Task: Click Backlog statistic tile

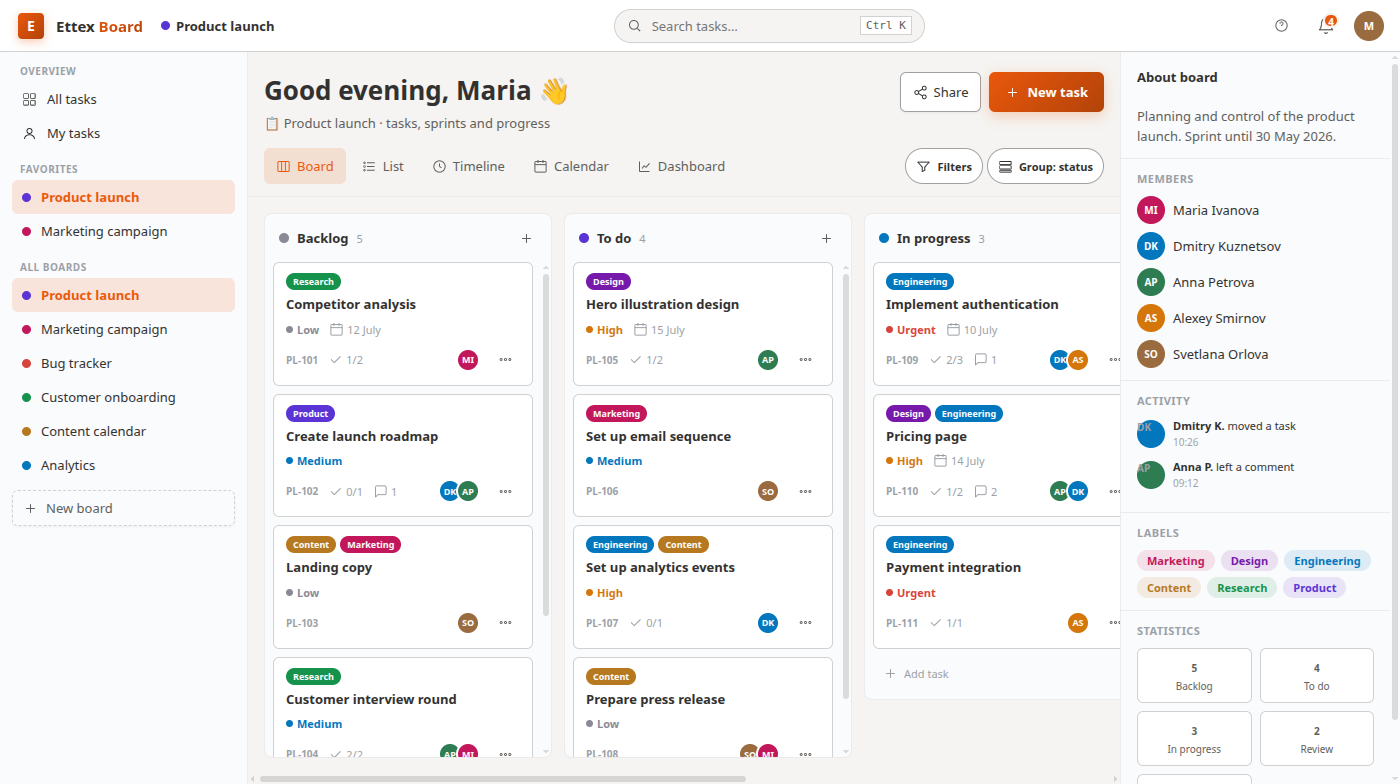Action: click(x=1194, y=676)
